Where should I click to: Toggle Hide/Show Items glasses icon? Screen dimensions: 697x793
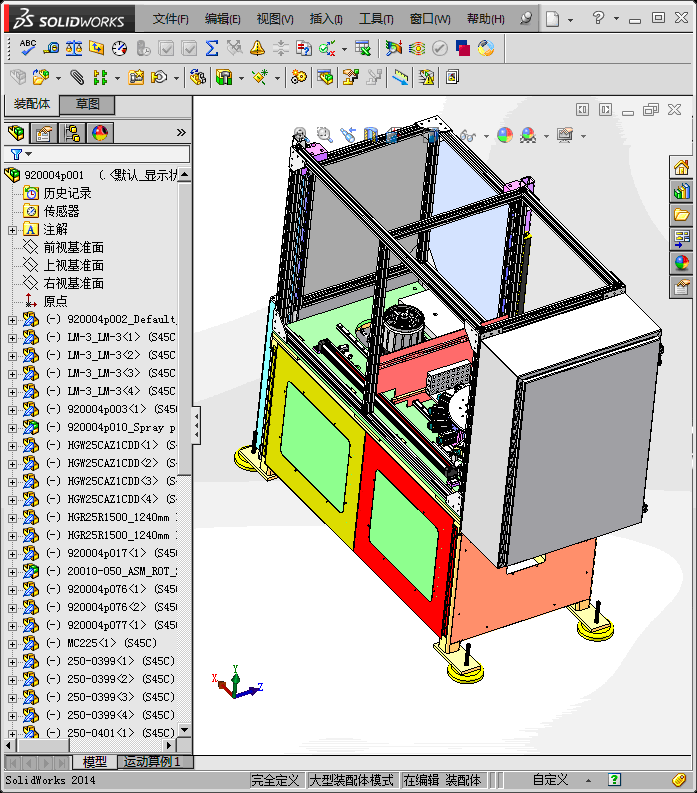click(468, 136)
